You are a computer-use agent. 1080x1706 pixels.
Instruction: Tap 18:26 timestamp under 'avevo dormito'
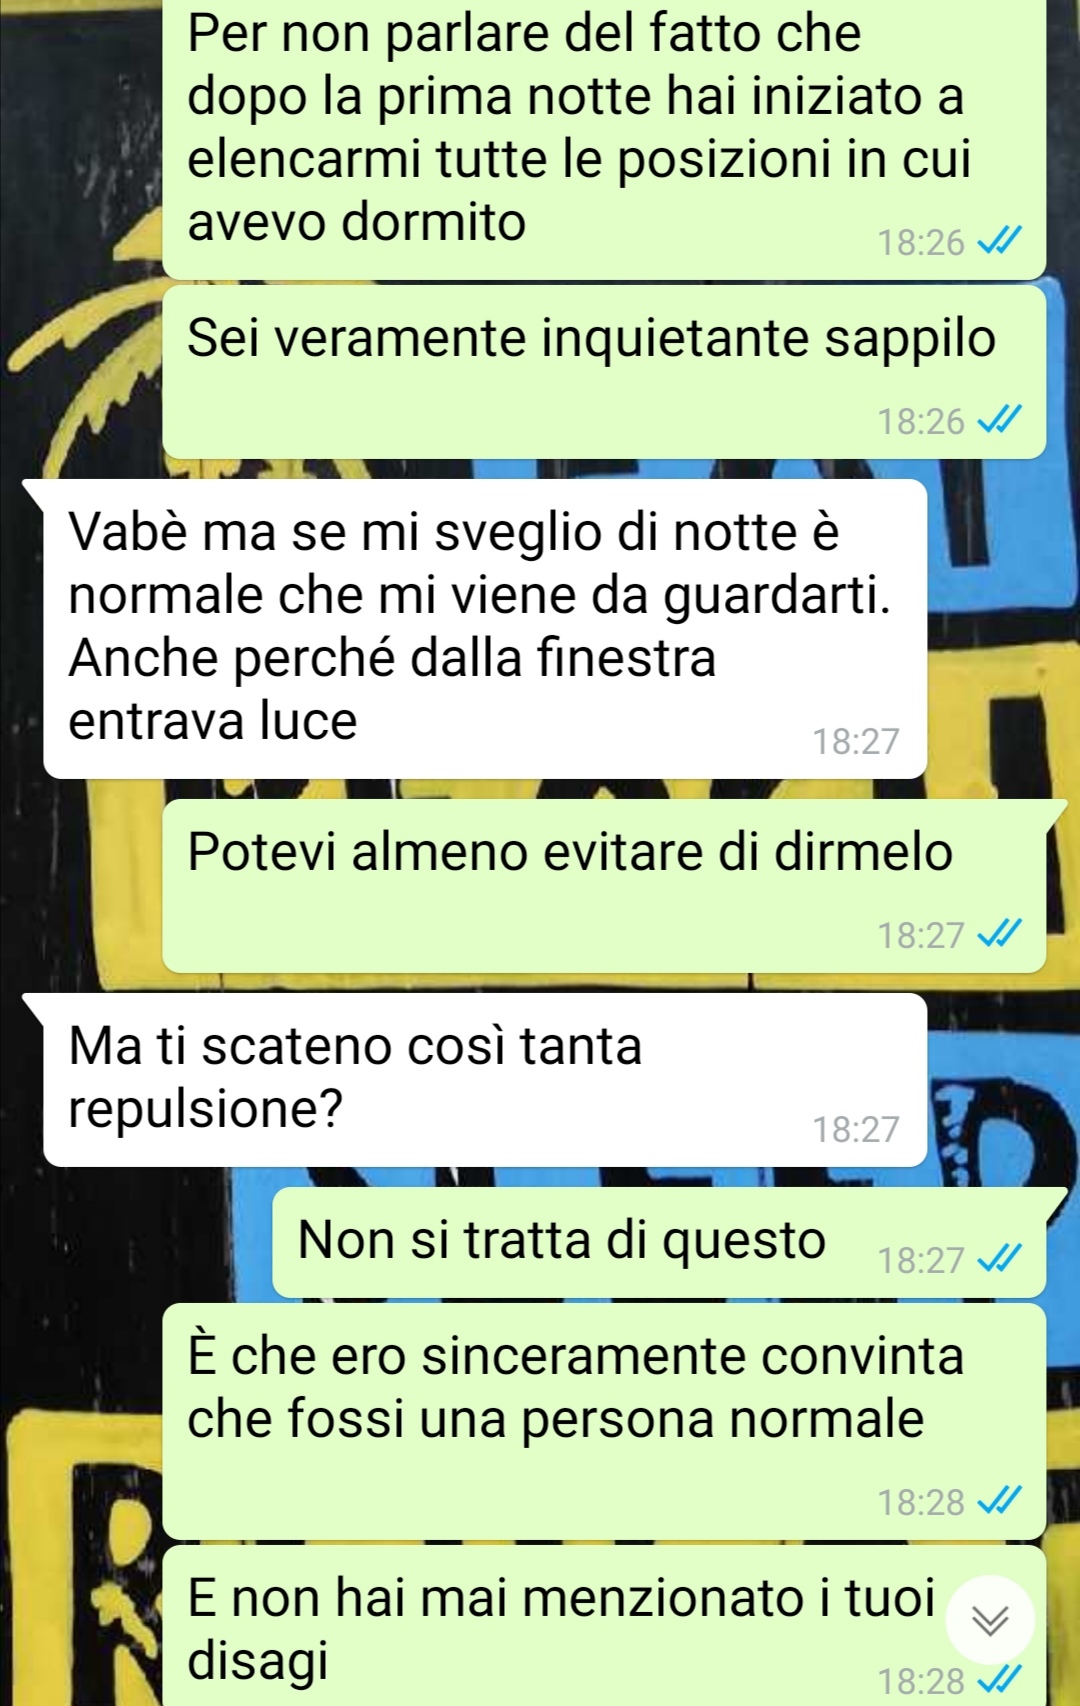(x=921, y=242)
